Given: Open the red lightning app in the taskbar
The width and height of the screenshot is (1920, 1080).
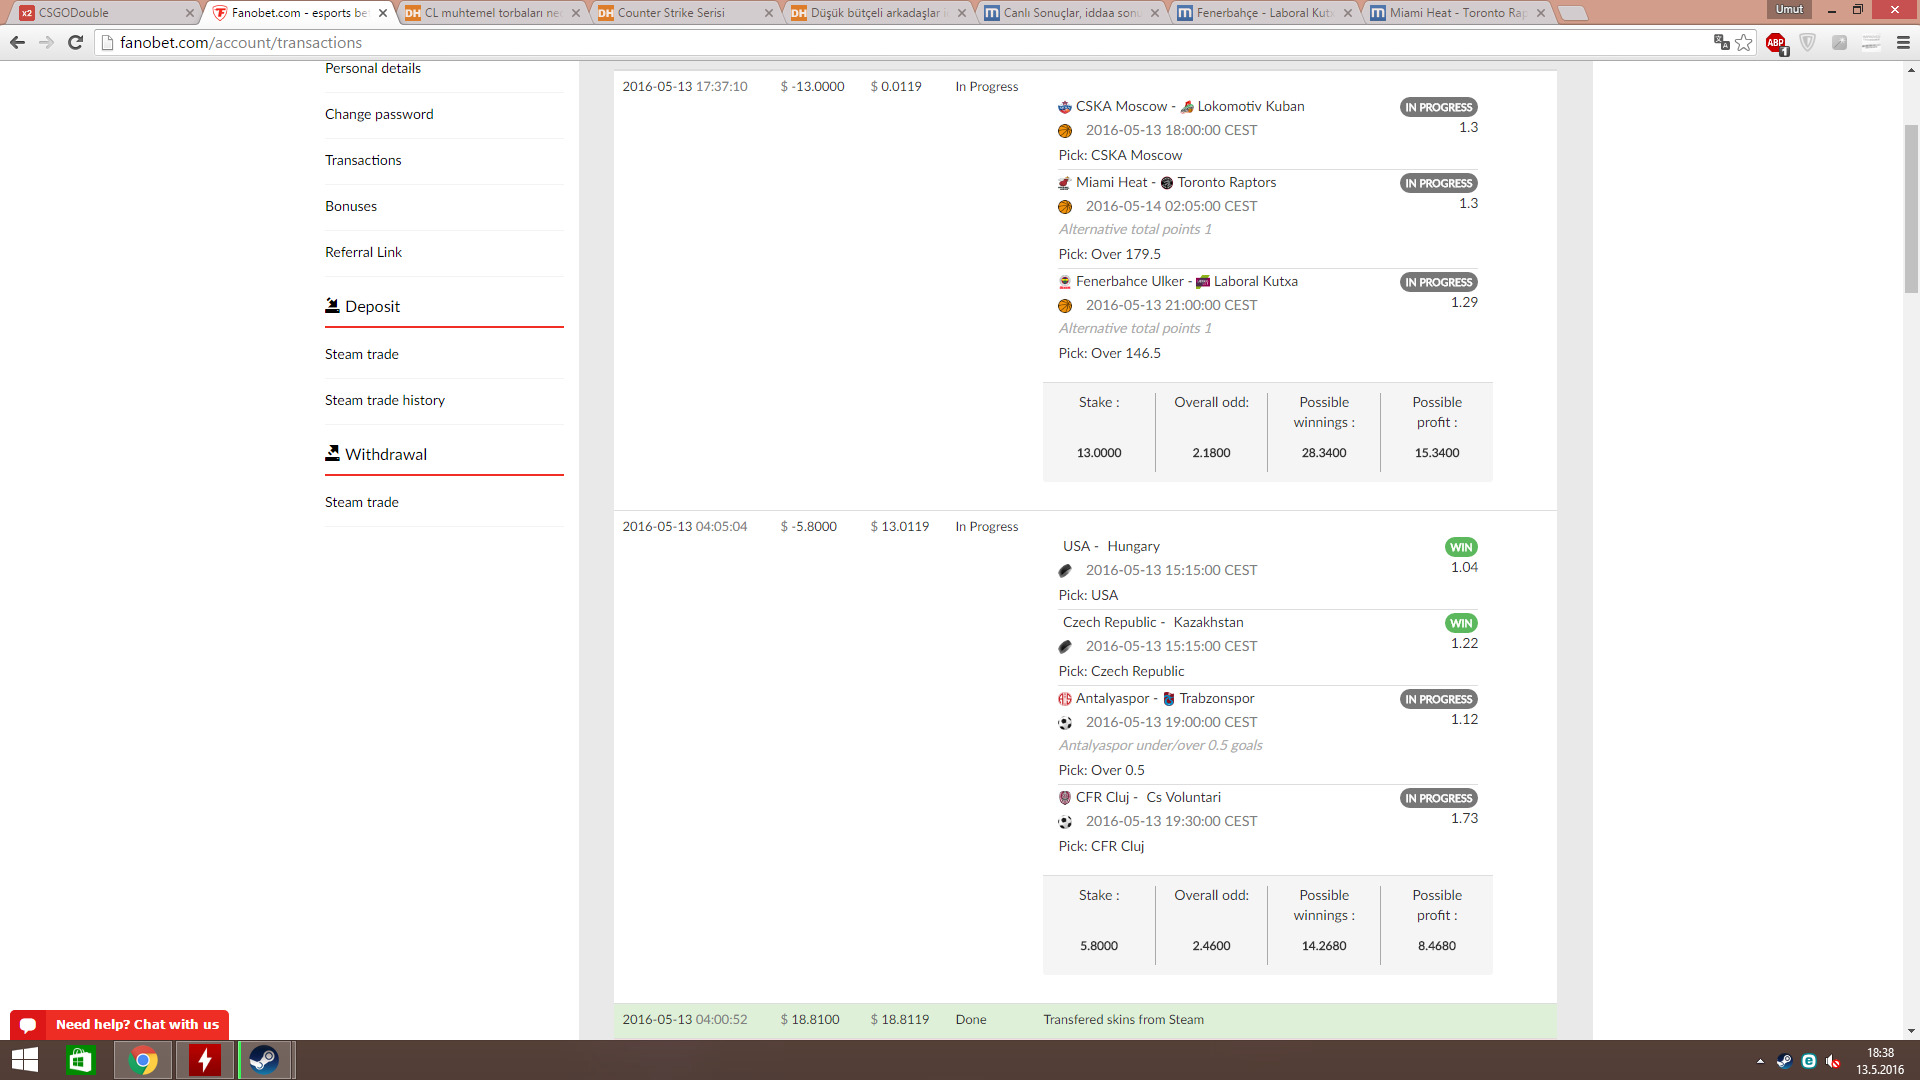Looking at the screenshot, I should 205,1060.
